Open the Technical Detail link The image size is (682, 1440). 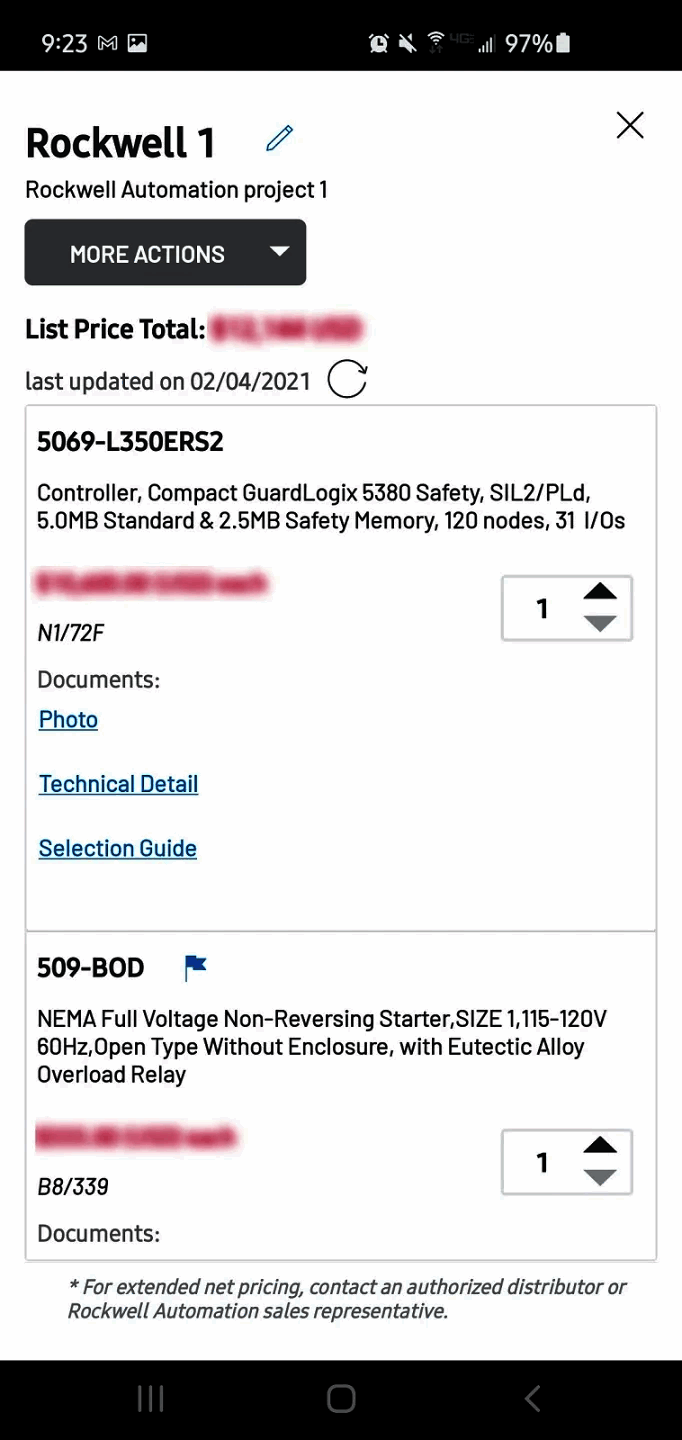118,784
